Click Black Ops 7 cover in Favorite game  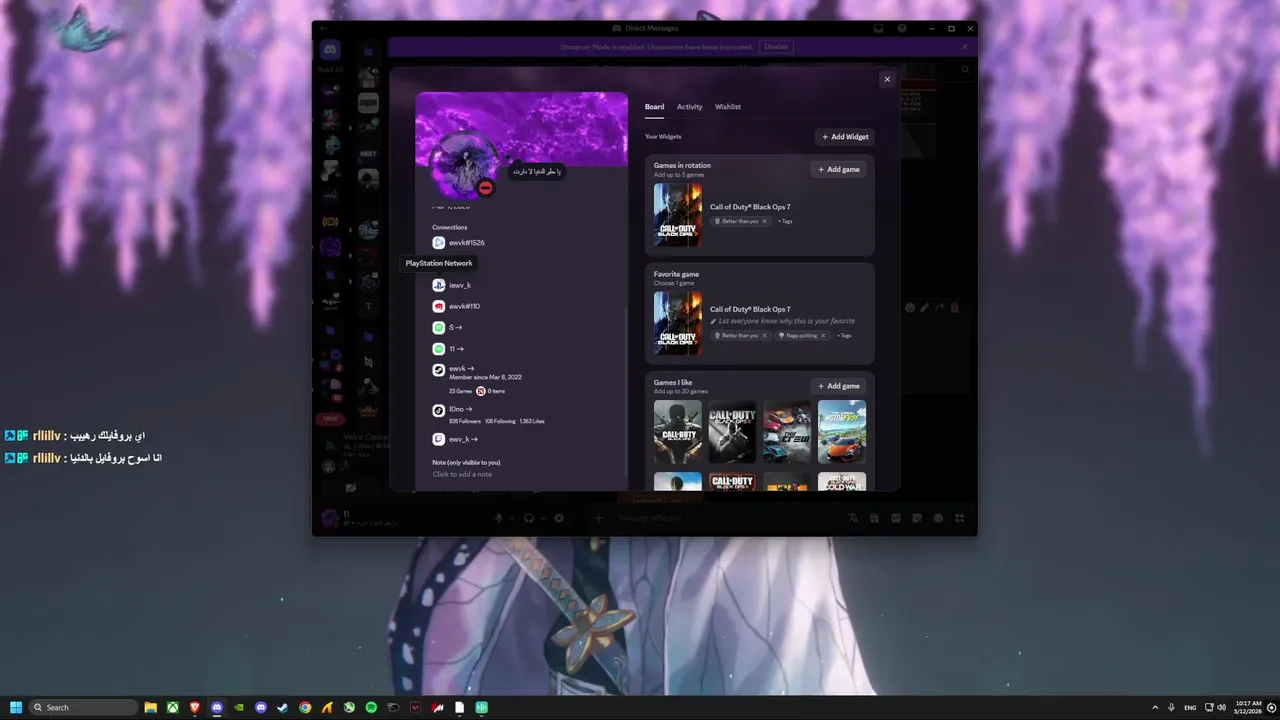pos(678,323)
